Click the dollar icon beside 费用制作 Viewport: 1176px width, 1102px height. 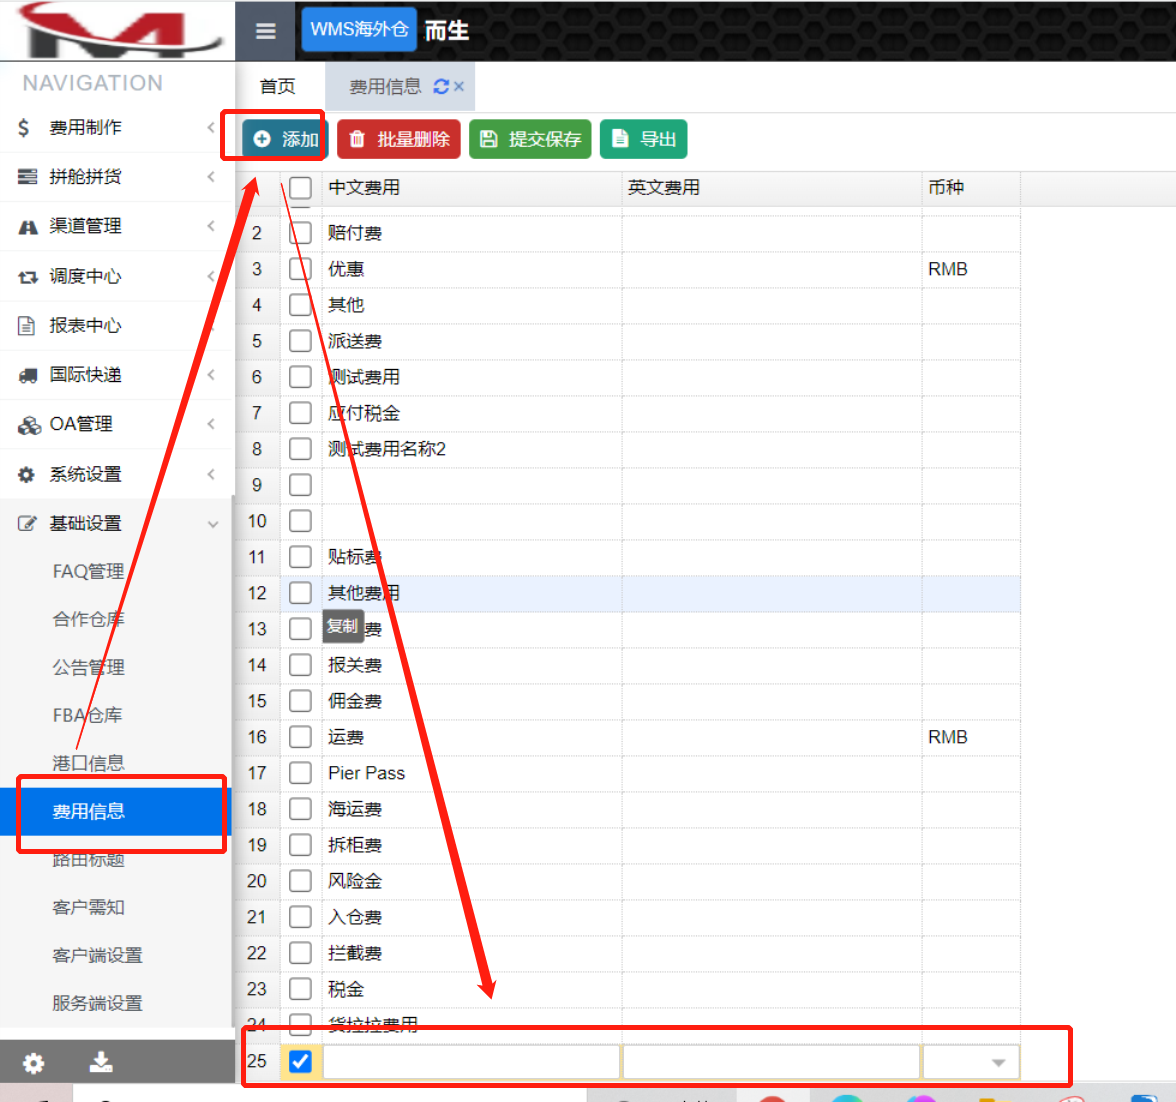tap(24, 128)
